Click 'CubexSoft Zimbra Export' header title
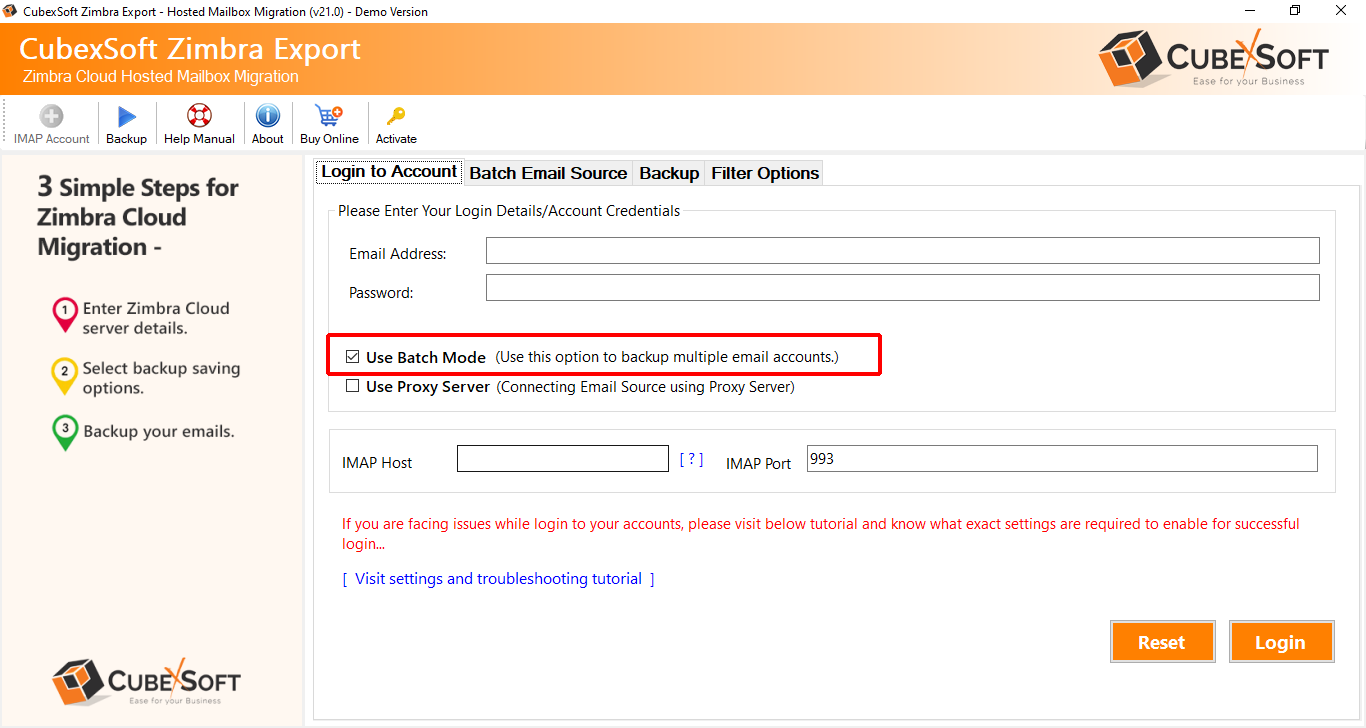This screenshot has height=728, width=1366. click(x=190, y=48)
